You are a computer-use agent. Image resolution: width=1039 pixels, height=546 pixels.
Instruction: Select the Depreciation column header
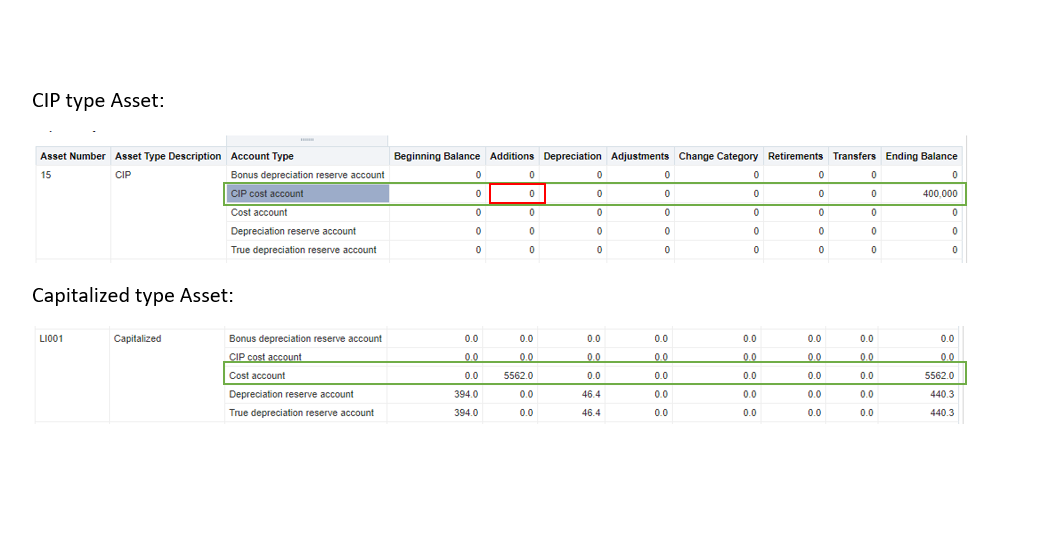[573, 156]
